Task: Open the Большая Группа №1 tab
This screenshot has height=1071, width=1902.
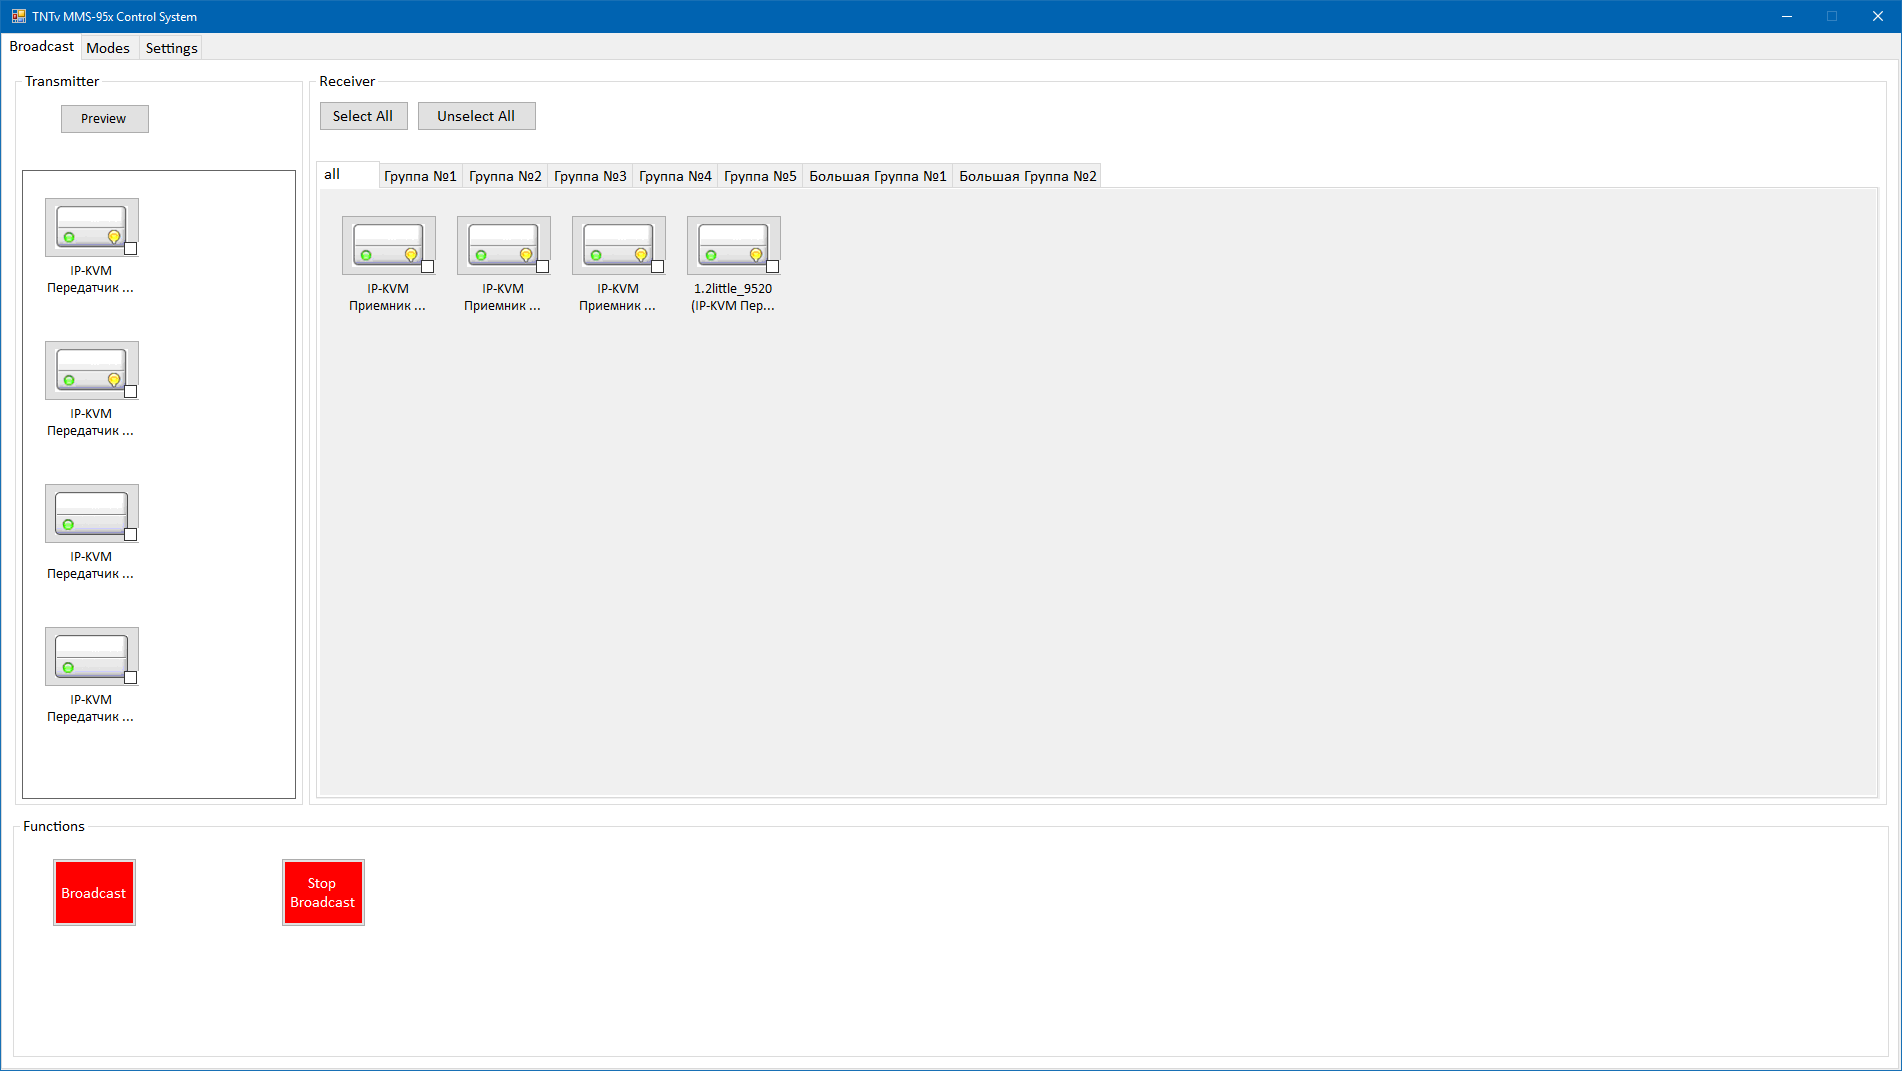Action: click(x=877, y=176)
